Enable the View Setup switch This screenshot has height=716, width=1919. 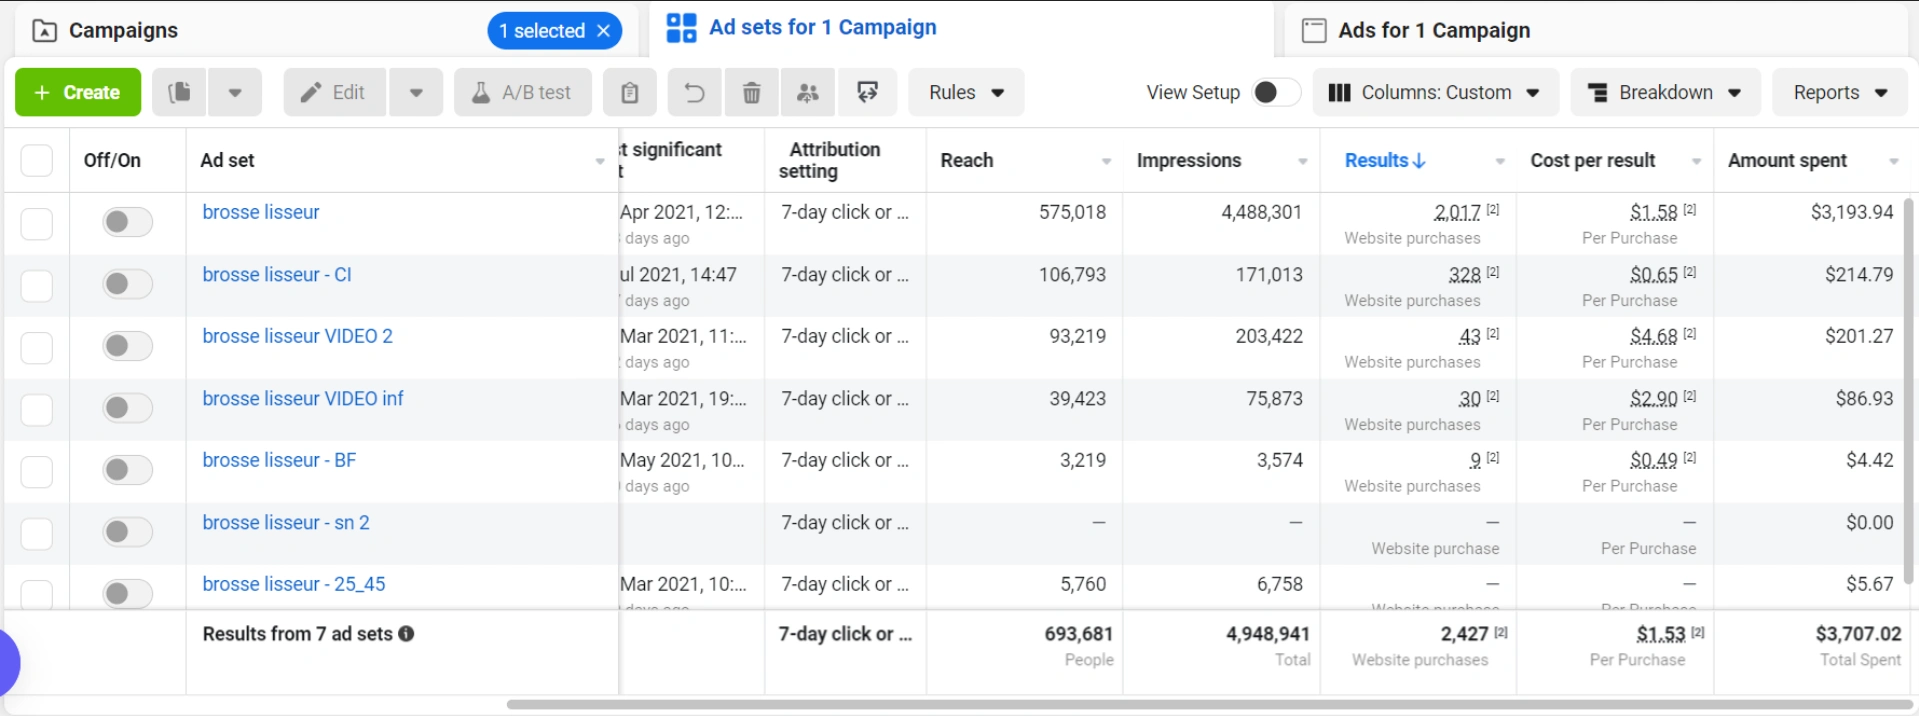(x=1275, y=93)
